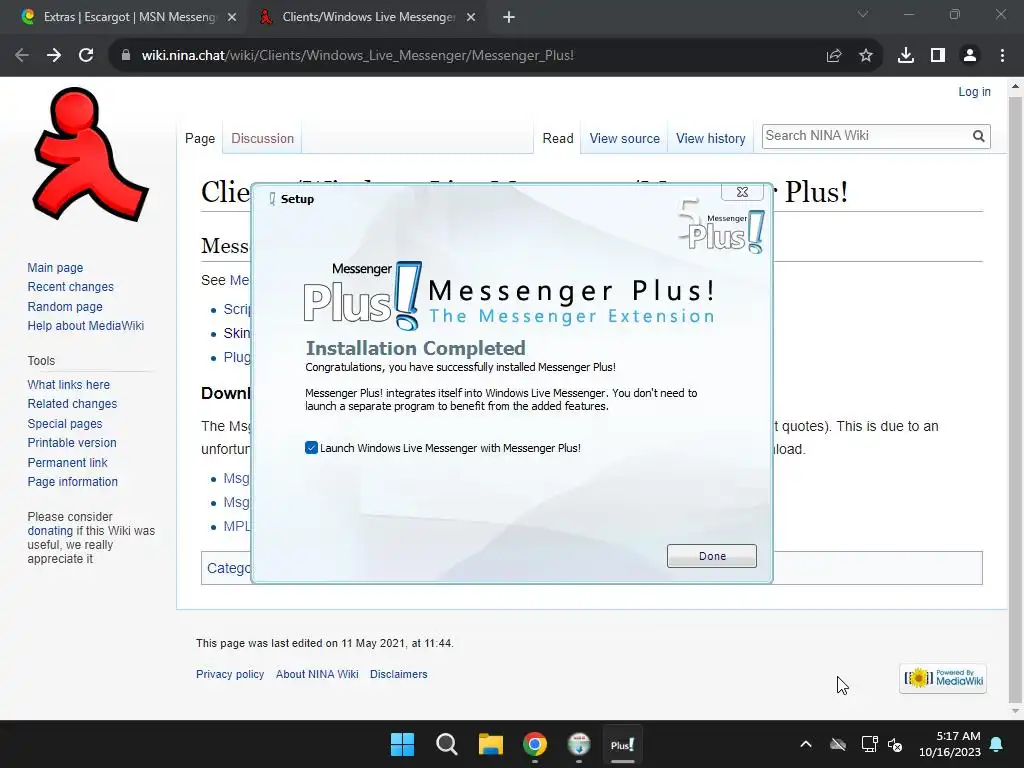Click the donating link

[x=50, y=531]
